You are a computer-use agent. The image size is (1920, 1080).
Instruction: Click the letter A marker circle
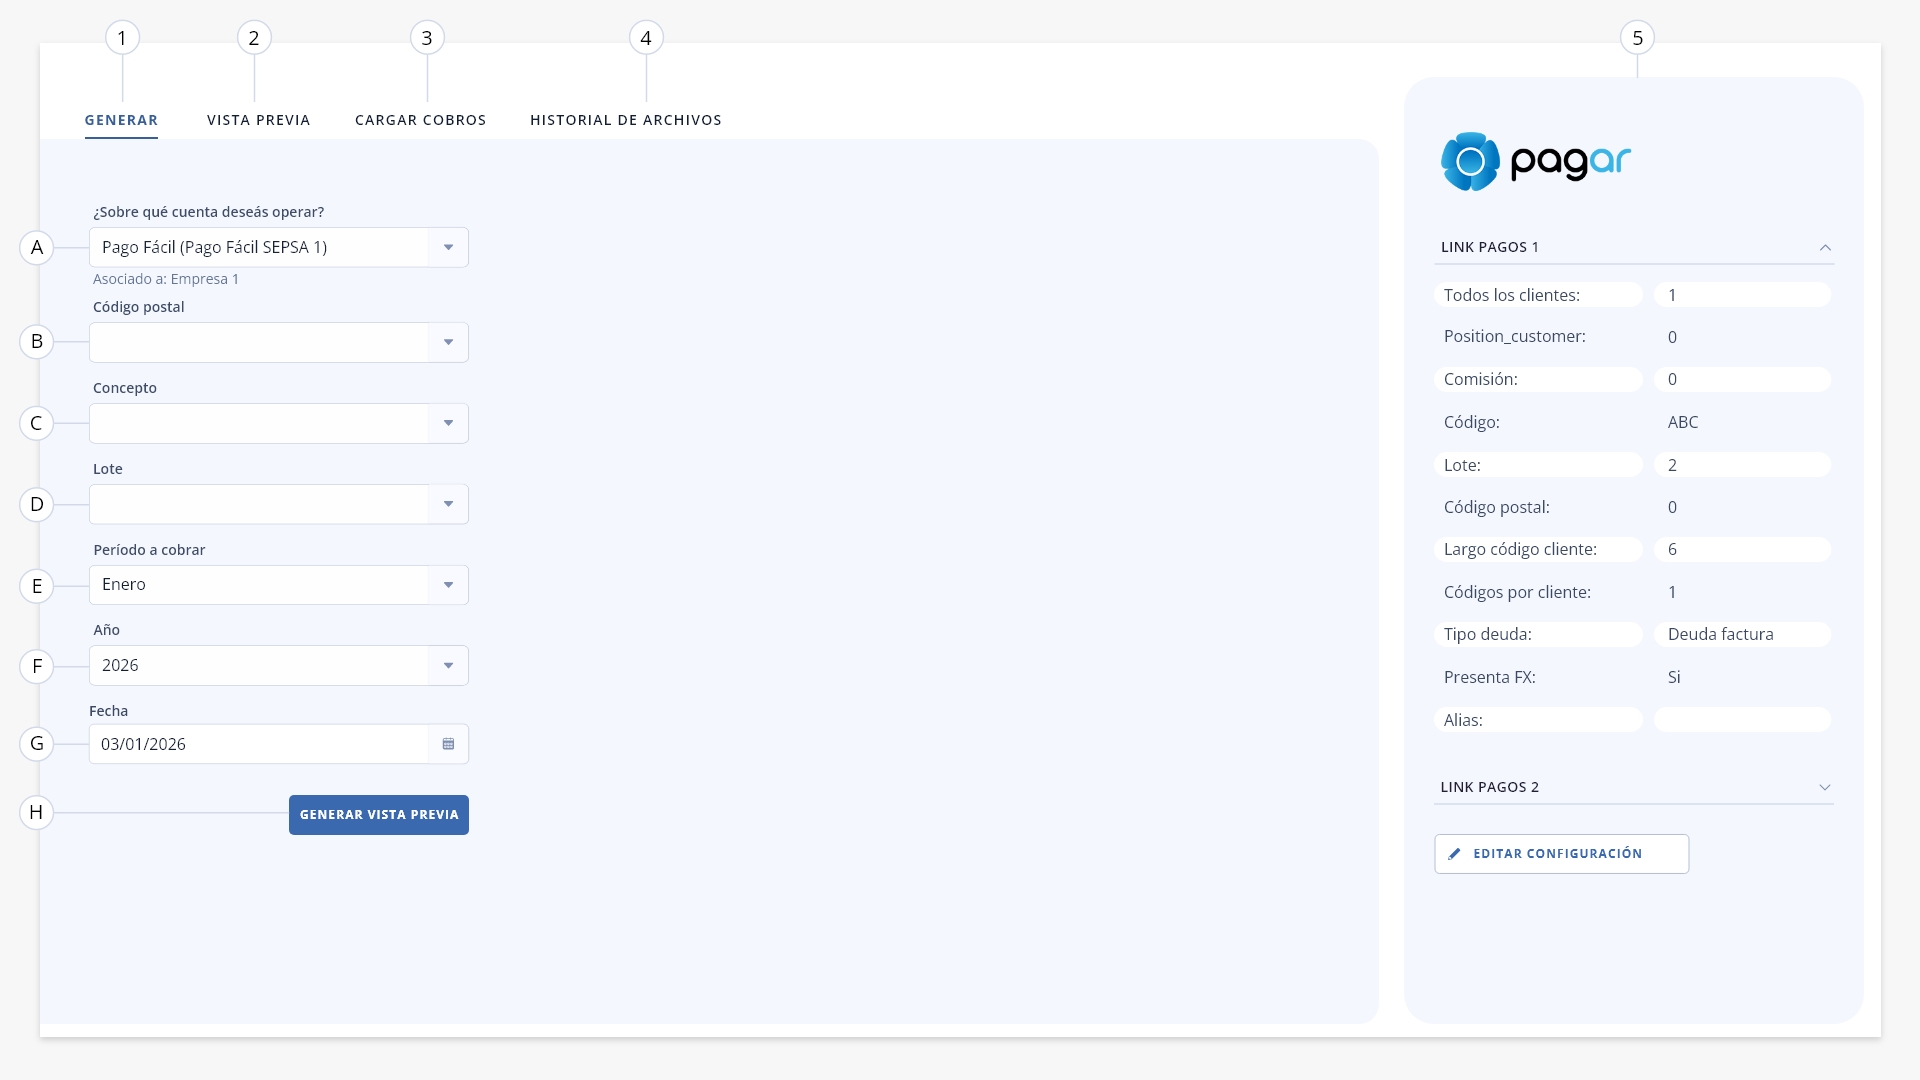click(37, 247)
